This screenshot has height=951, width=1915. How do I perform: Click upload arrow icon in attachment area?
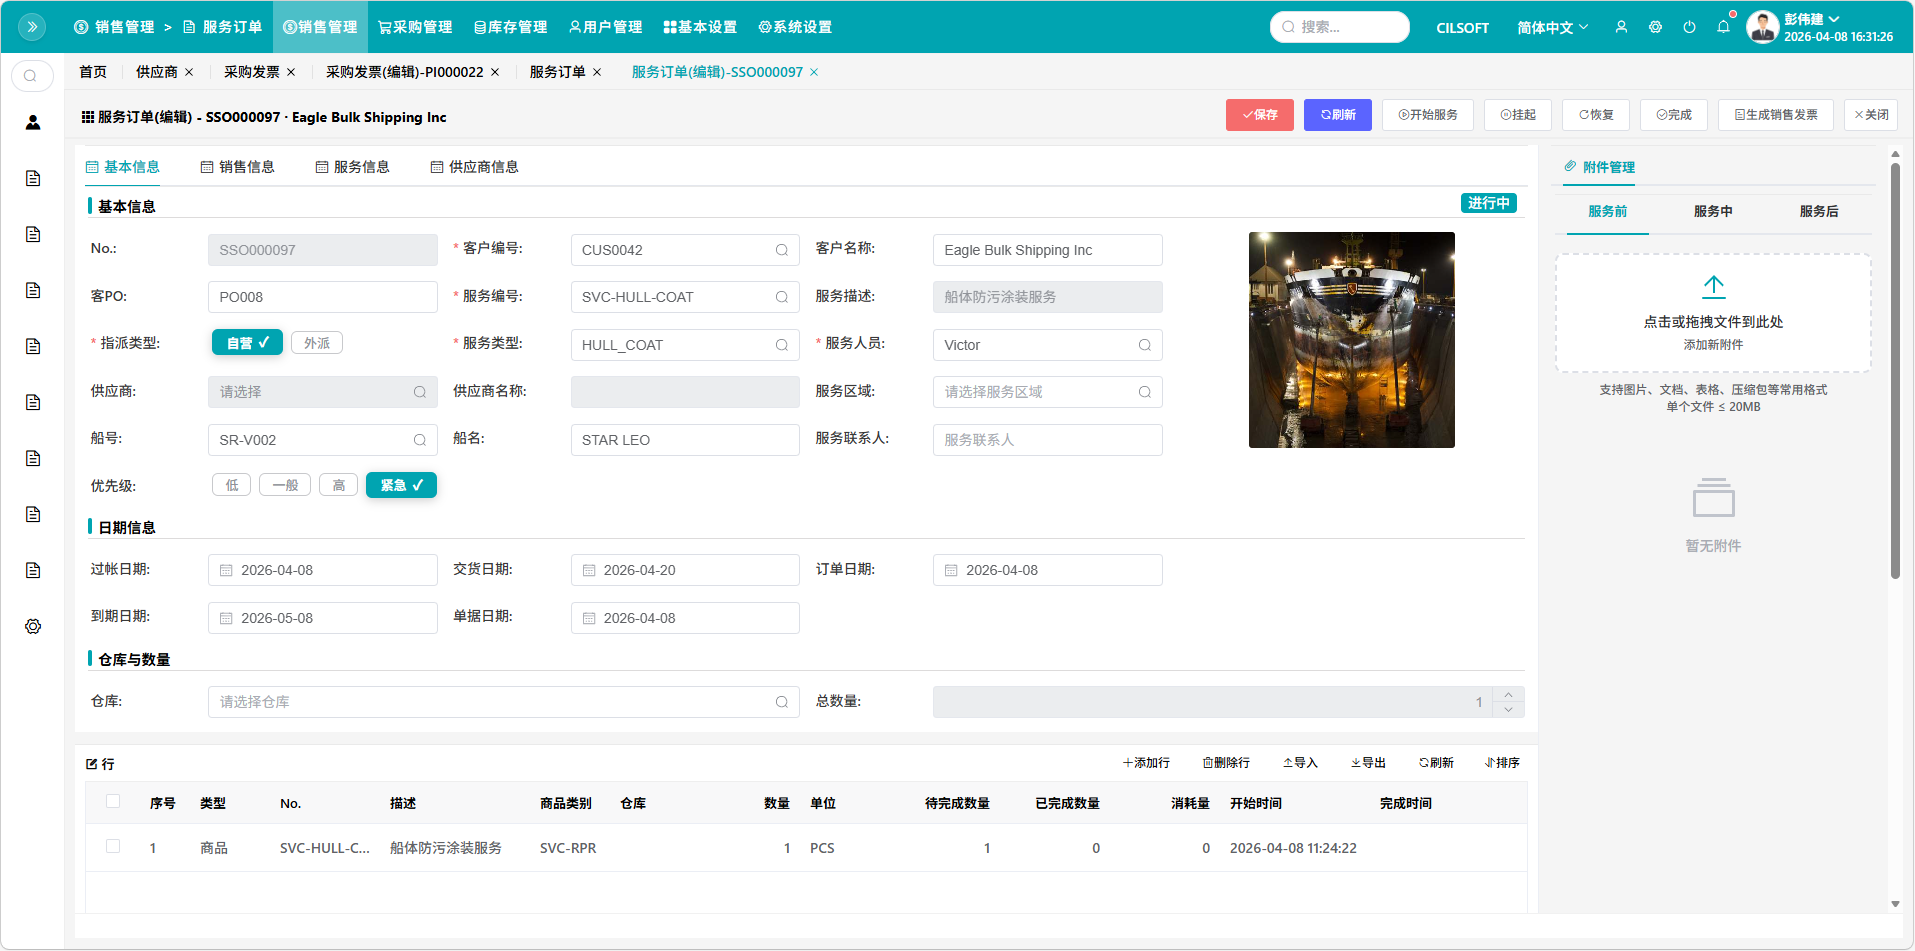click(x=1713, y=287)
